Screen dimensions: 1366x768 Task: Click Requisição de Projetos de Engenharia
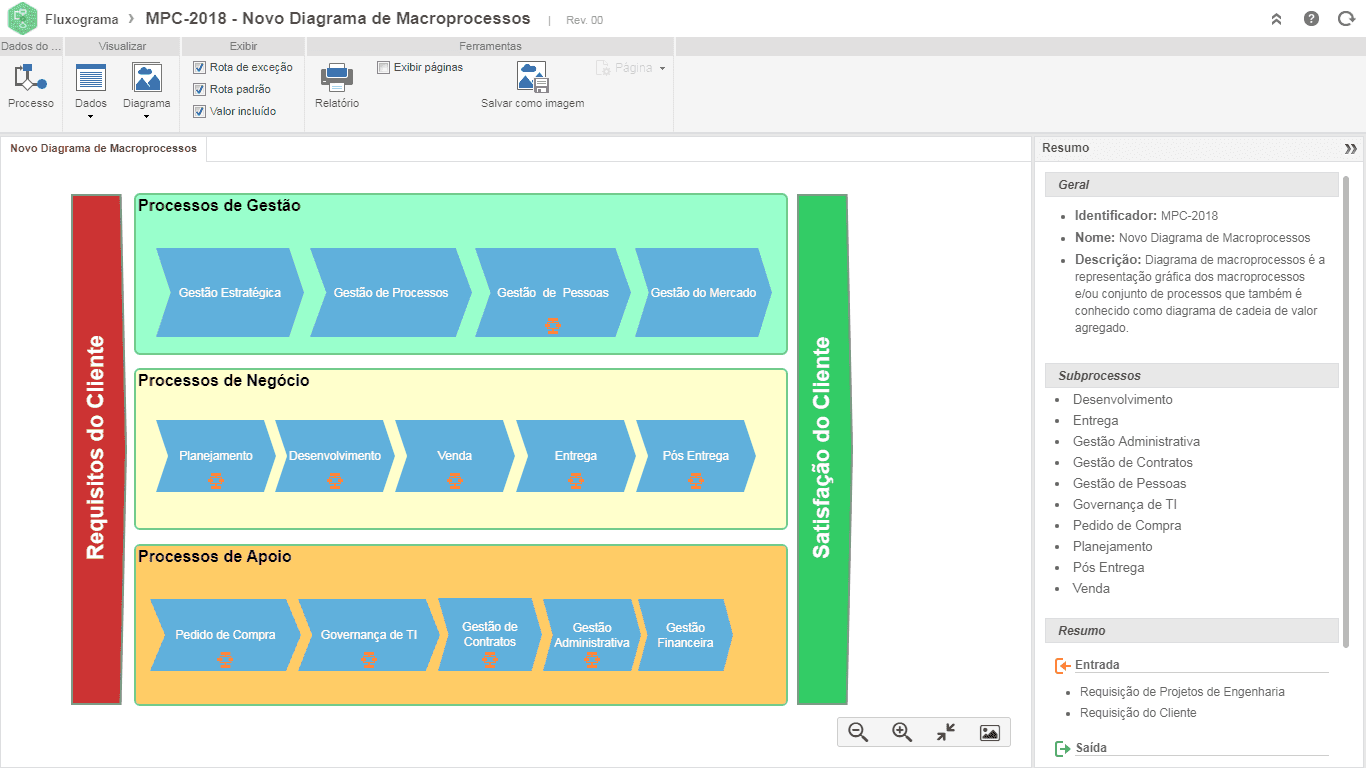pos(1182,692)
